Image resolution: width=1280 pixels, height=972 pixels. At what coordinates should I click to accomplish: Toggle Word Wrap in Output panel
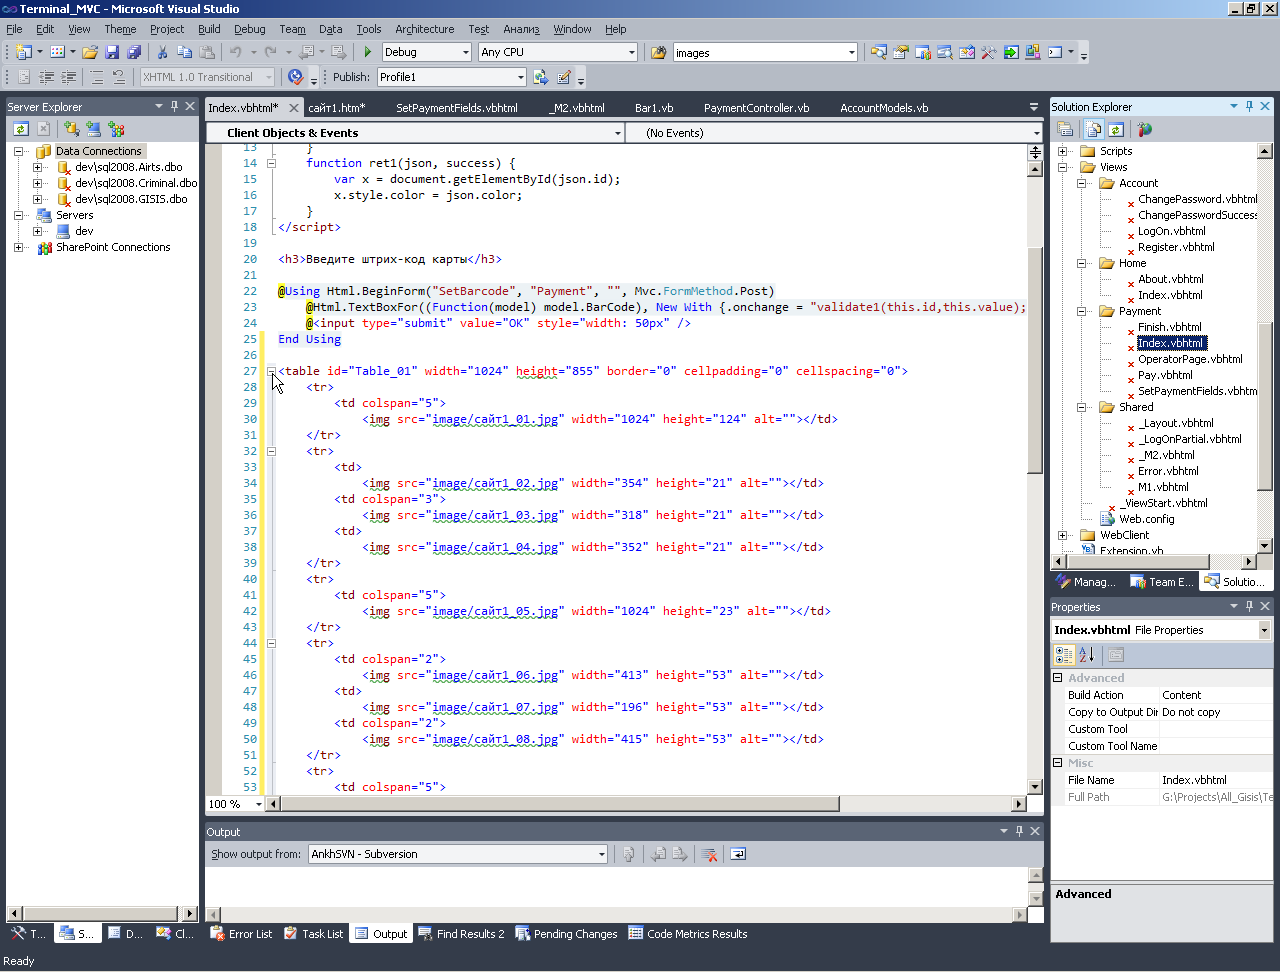pyautogui.click(x=738, y=854)
